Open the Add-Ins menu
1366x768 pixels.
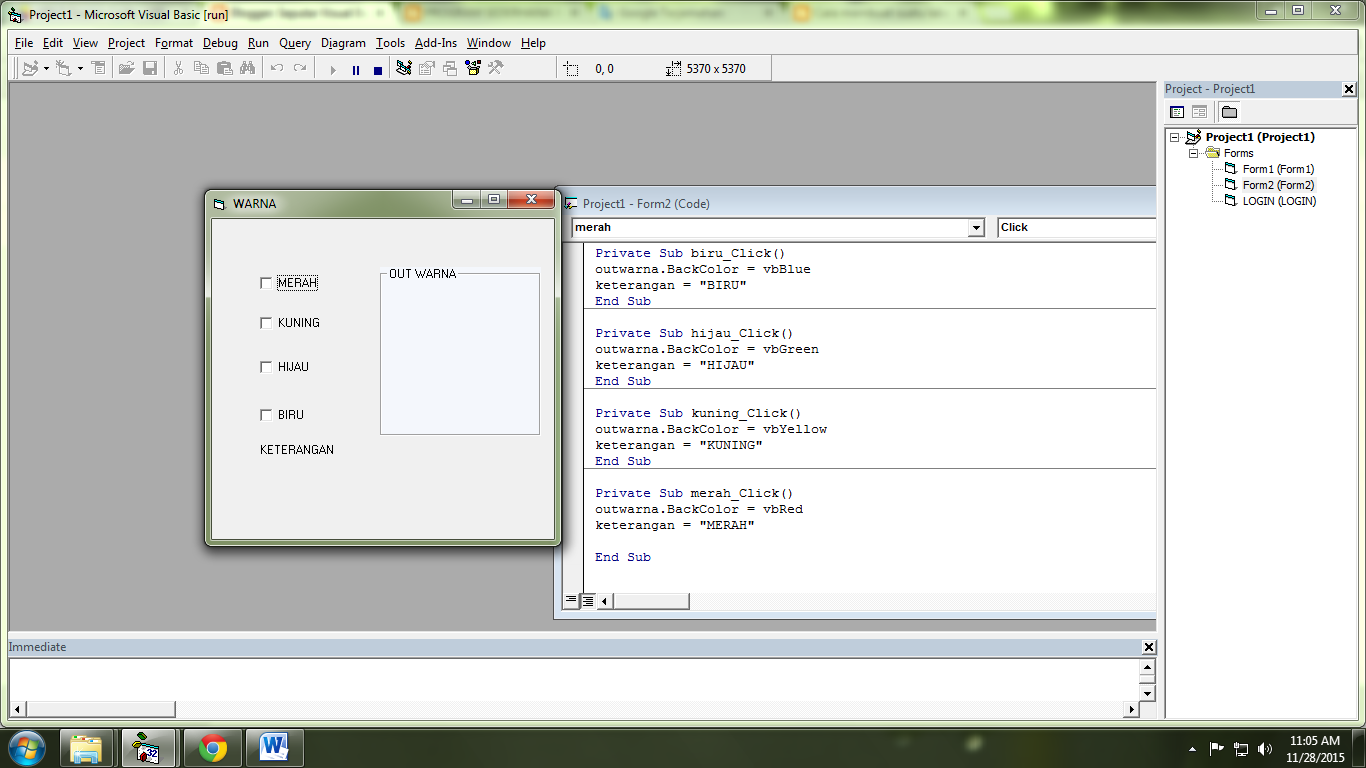click(436, 43)
